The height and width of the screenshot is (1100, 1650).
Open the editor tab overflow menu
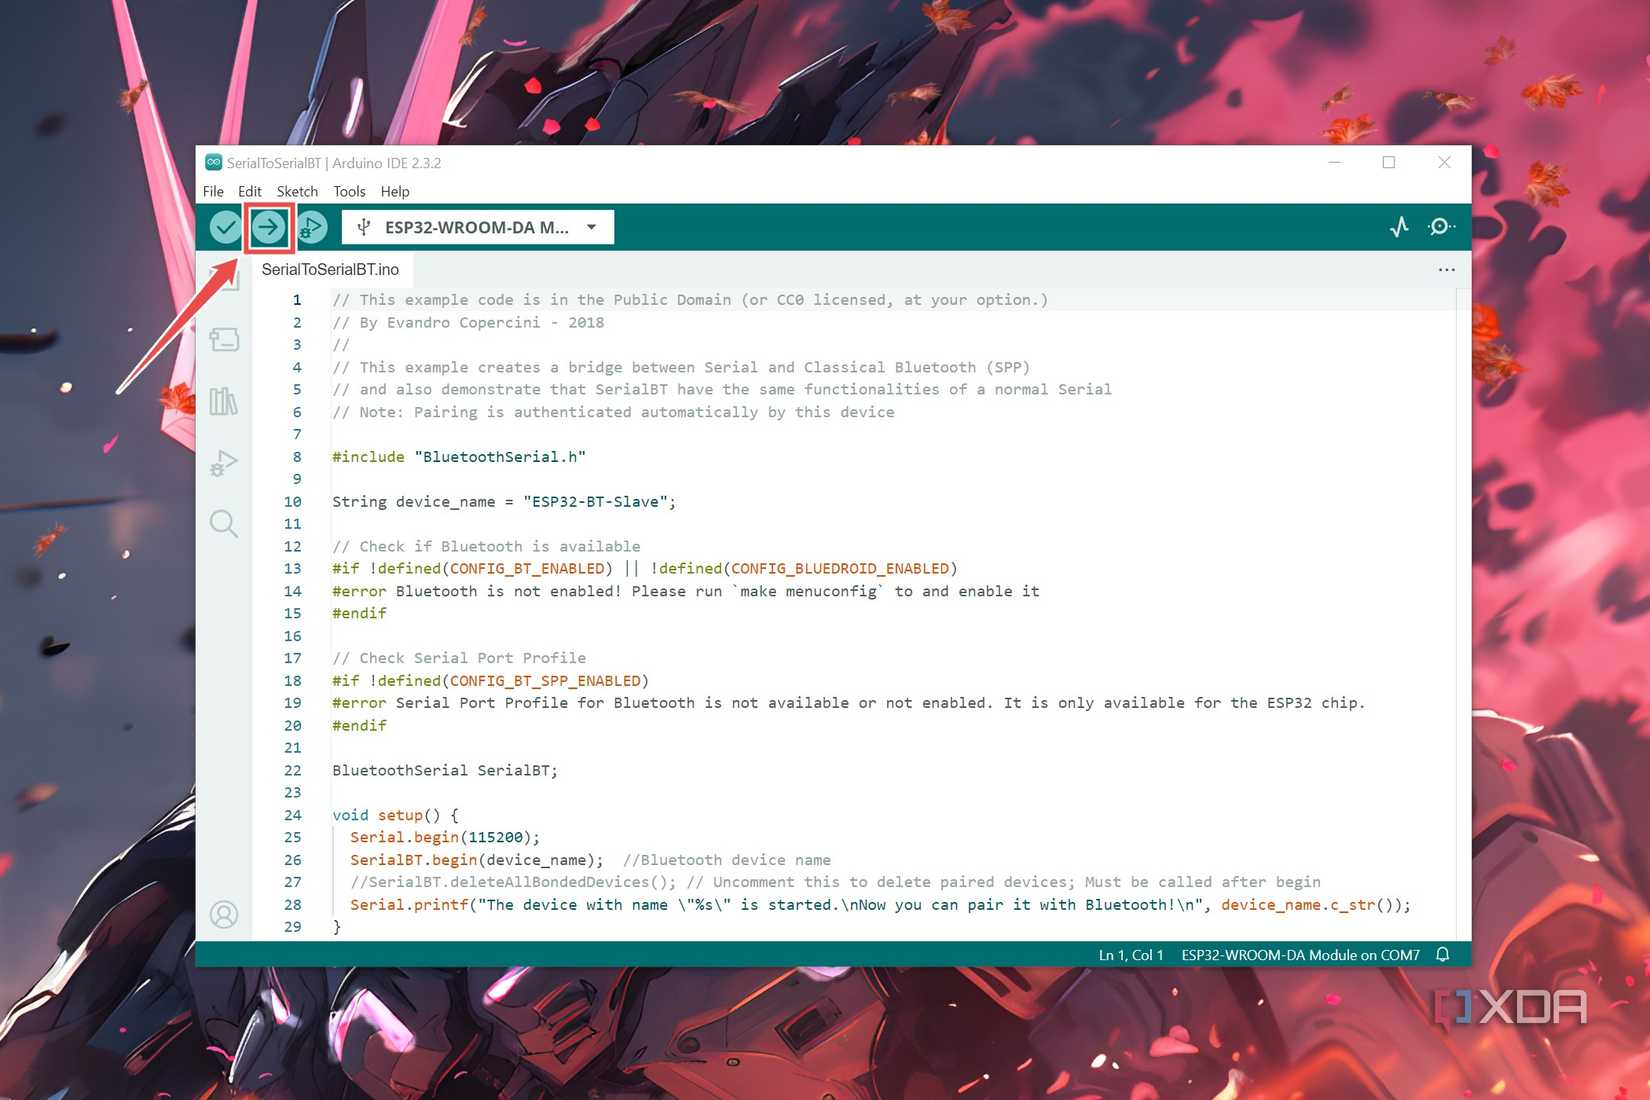[x=1446, y=269]
